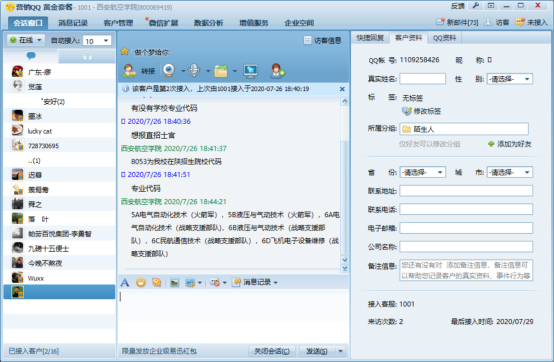Take a screenshot with scissors icon

(190, 283)
